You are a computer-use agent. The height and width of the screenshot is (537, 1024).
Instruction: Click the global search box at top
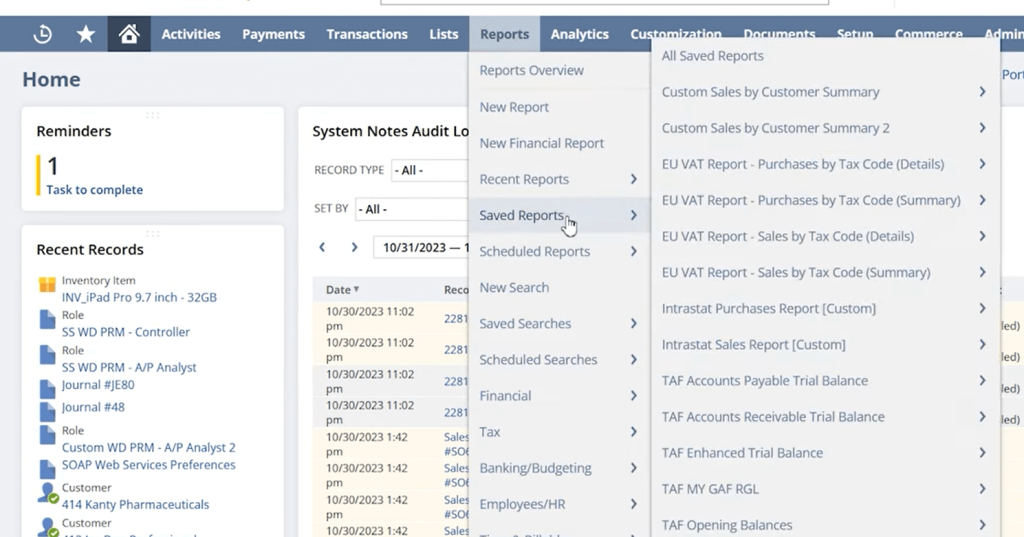point(605,2)
